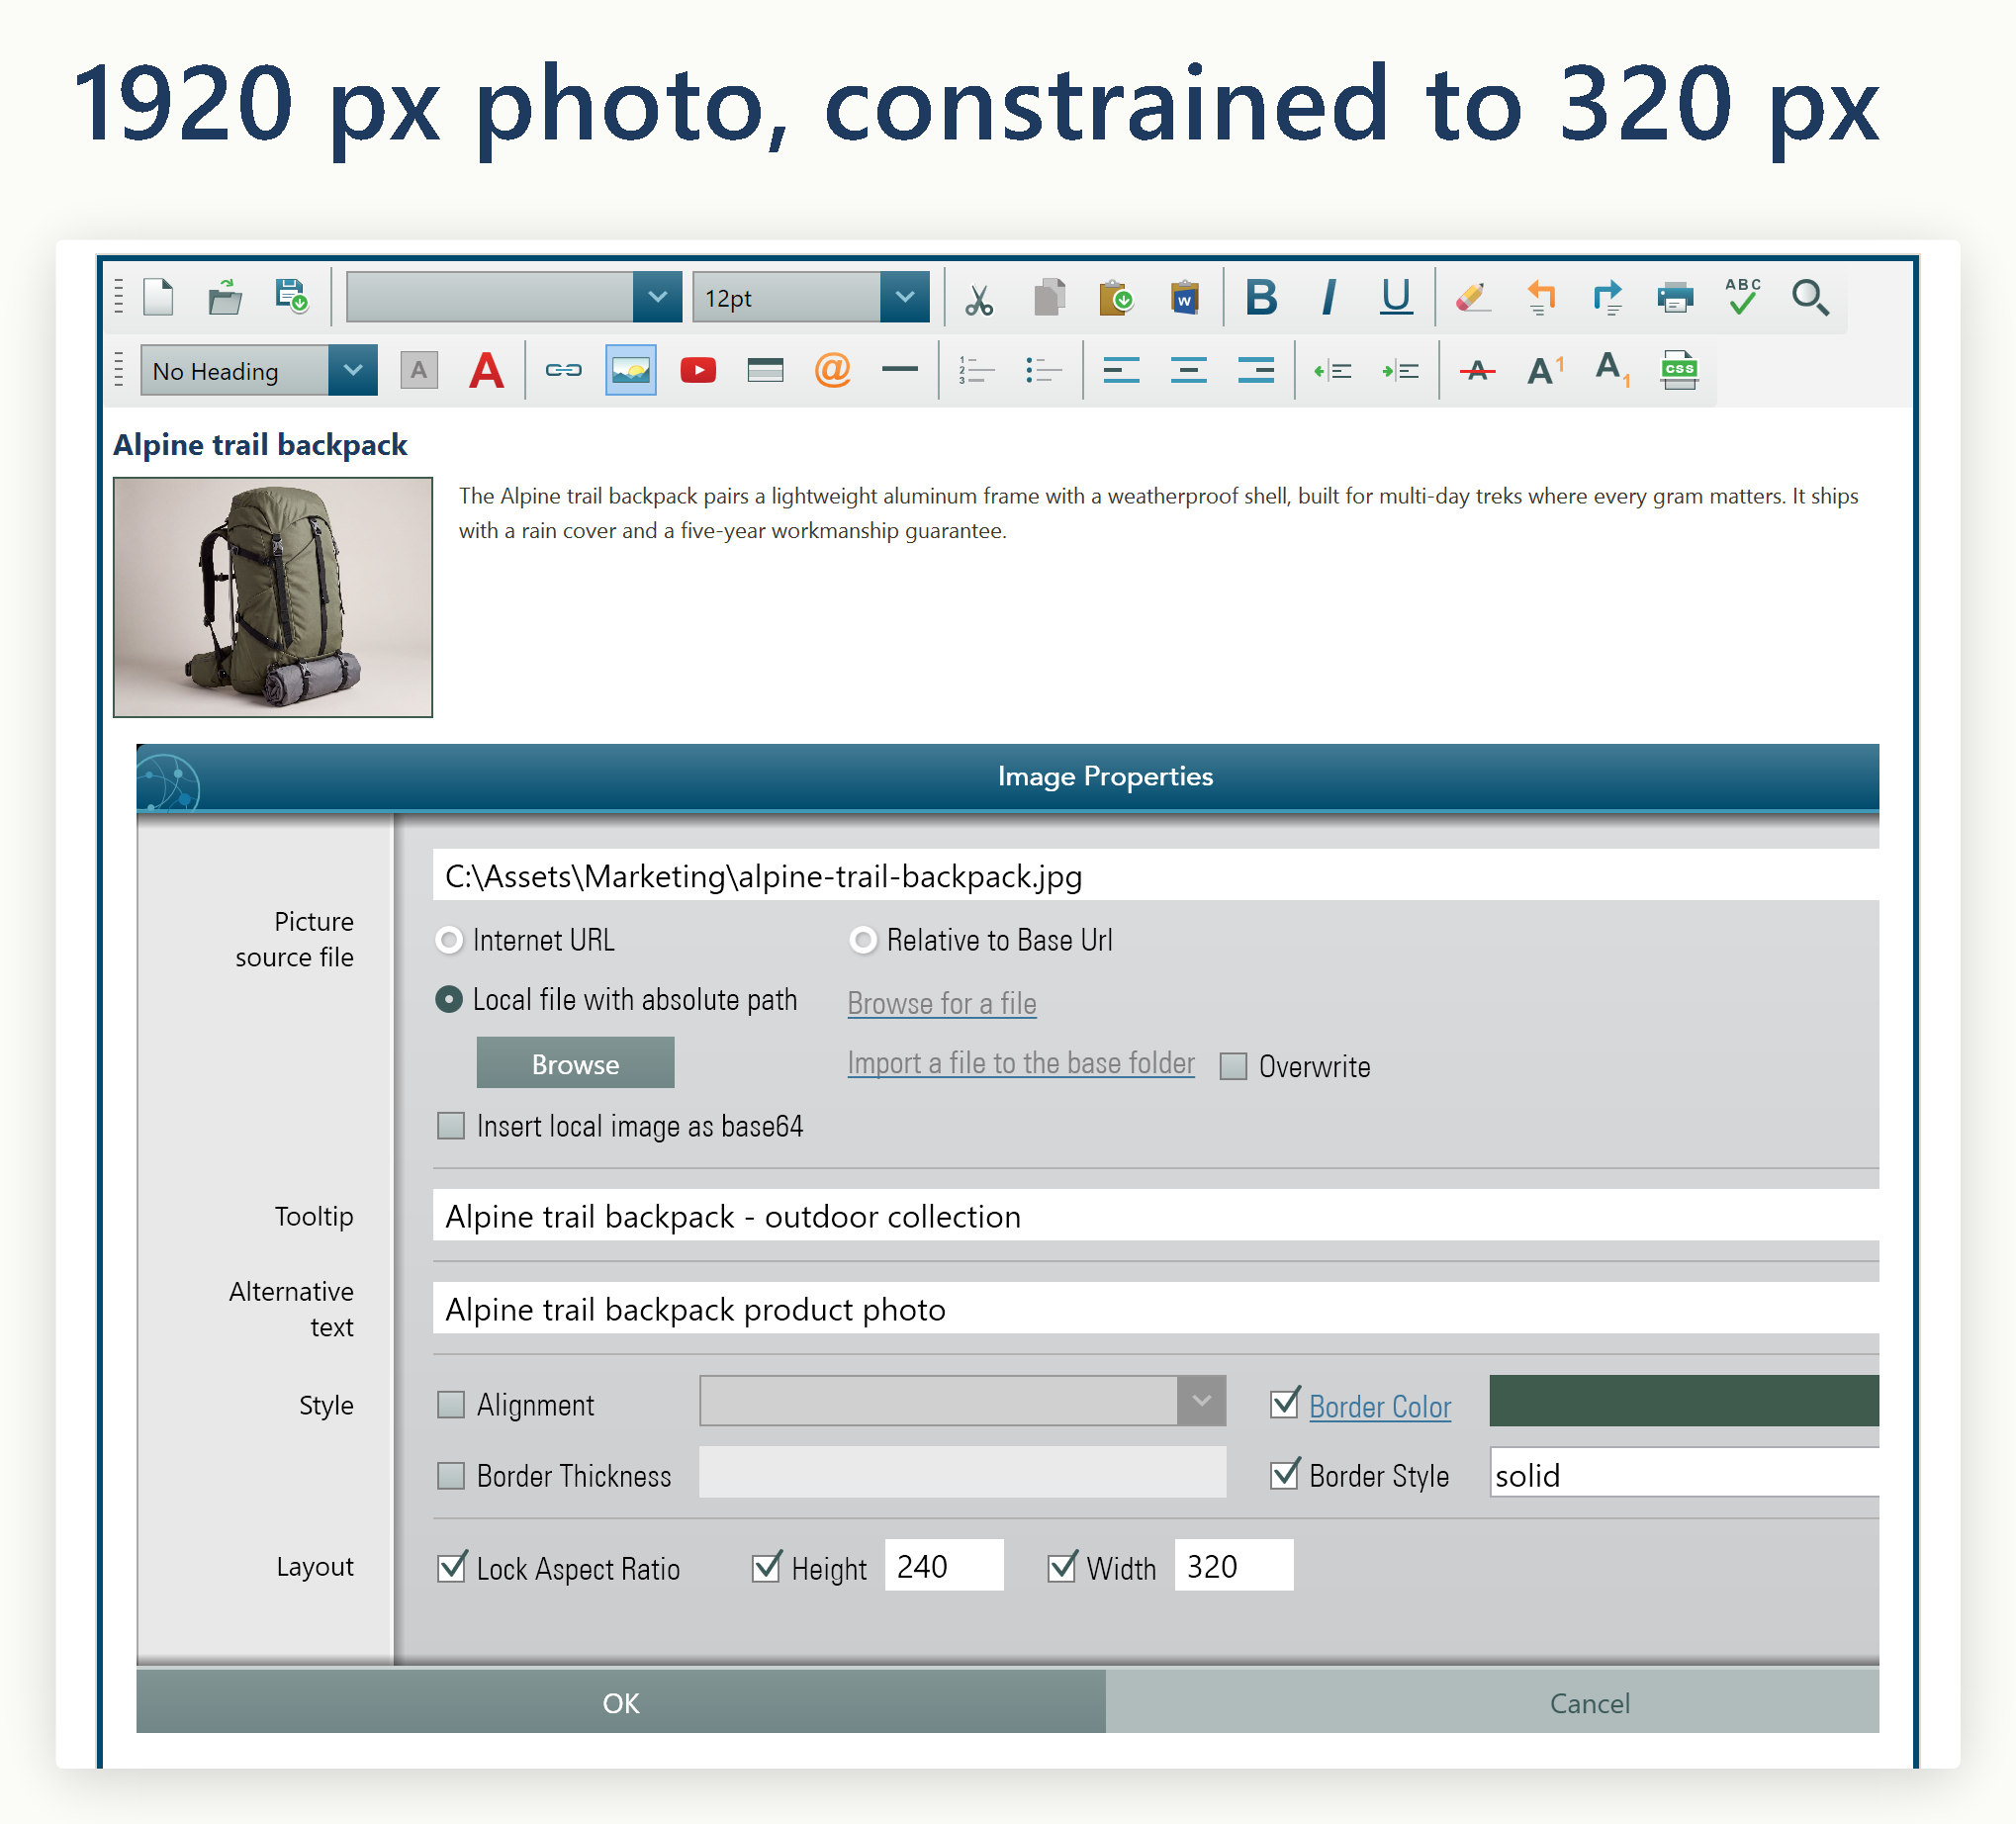Click Cancel to dismiss Image Properties
This screenshot has height=1824, width=2016.
(x=1492, y=1702)
